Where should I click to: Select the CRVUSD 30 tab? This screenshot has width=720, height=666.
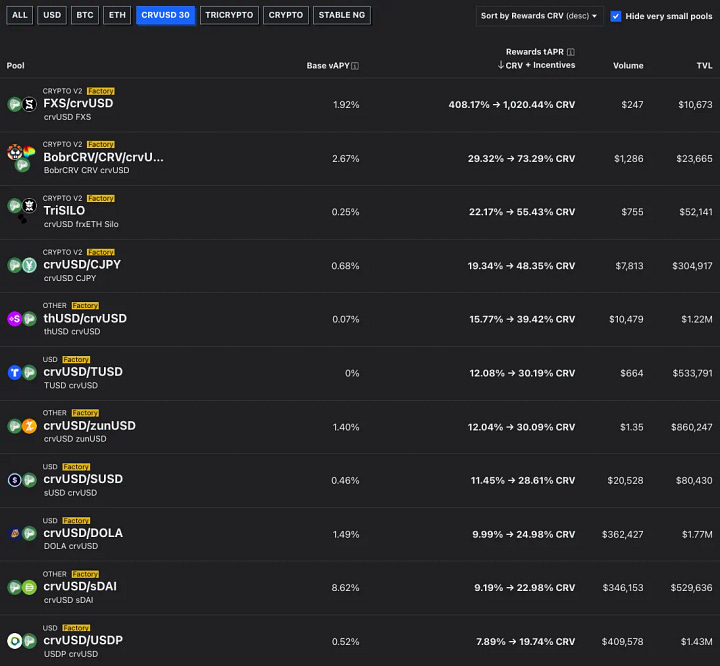tap(165, 15)
